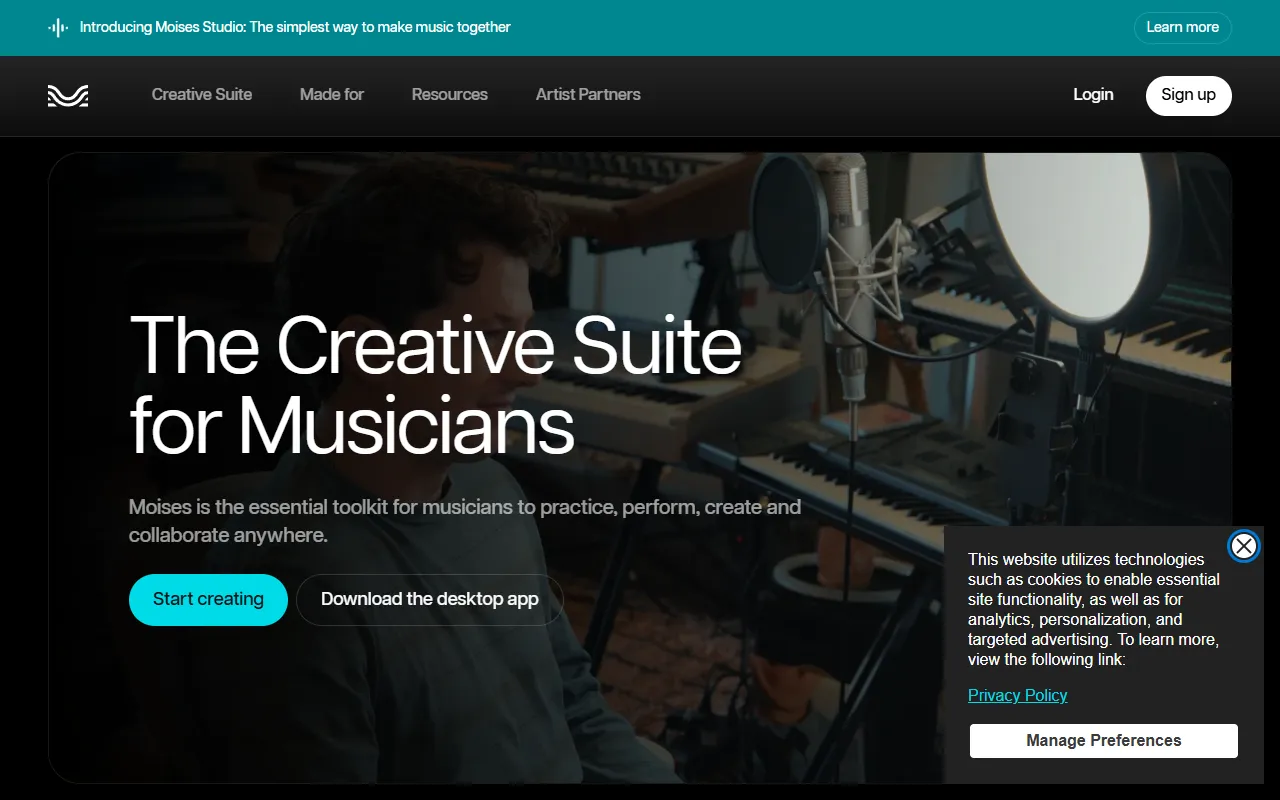This screenshot has width=1280, height=800.
Task: Click the Moises essential toolkit description text
Action: (x=465, y=521)
